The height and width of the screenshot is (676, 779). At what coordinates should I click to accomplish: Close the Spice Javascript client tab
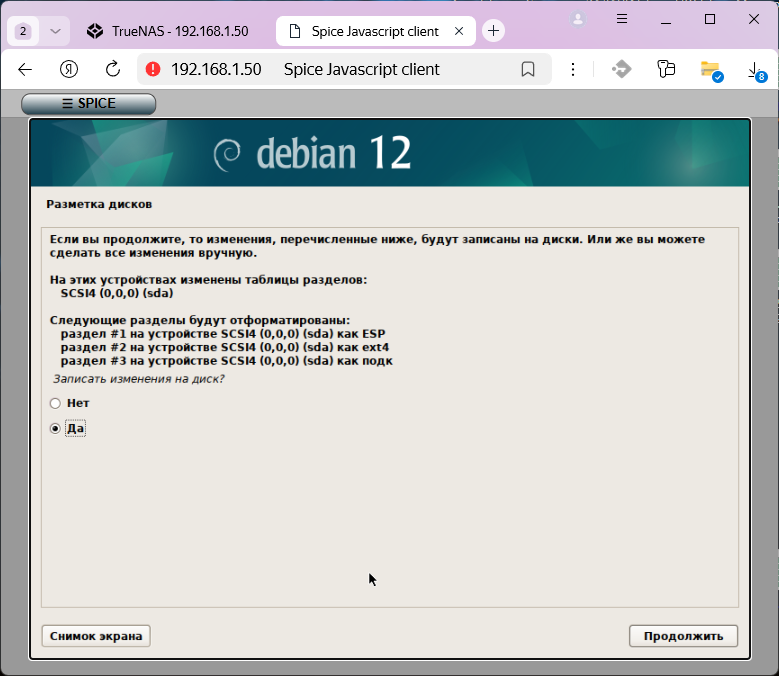pos(459,31)
